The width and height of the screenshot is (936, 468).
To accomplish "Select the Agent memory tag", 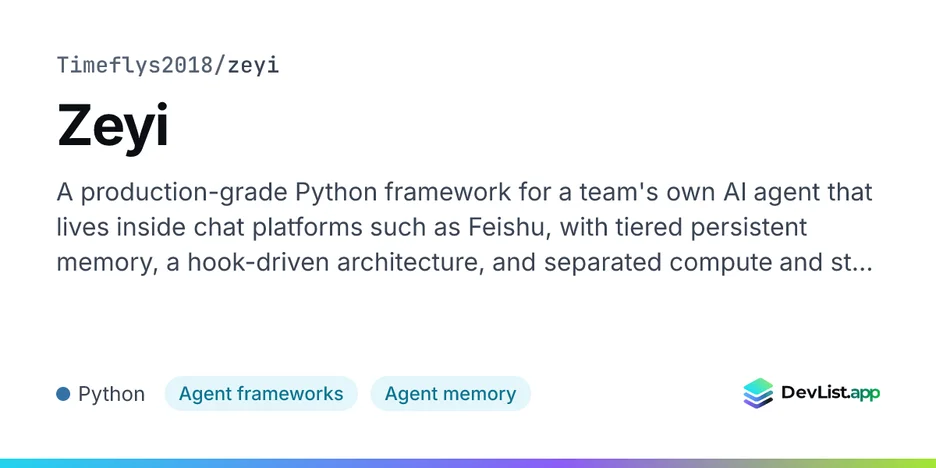I will tap(450, 394).
